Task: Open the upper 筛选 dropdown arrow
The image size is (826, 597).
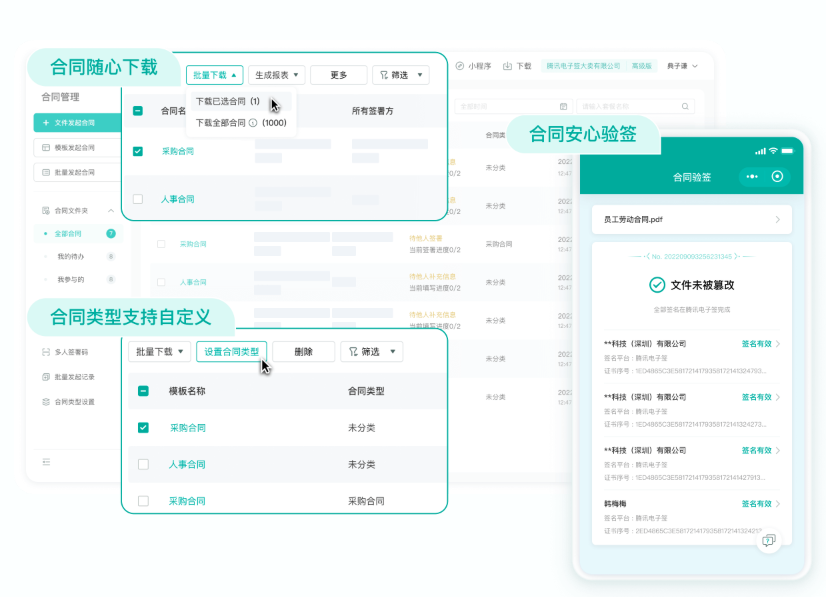Action: 420,75
